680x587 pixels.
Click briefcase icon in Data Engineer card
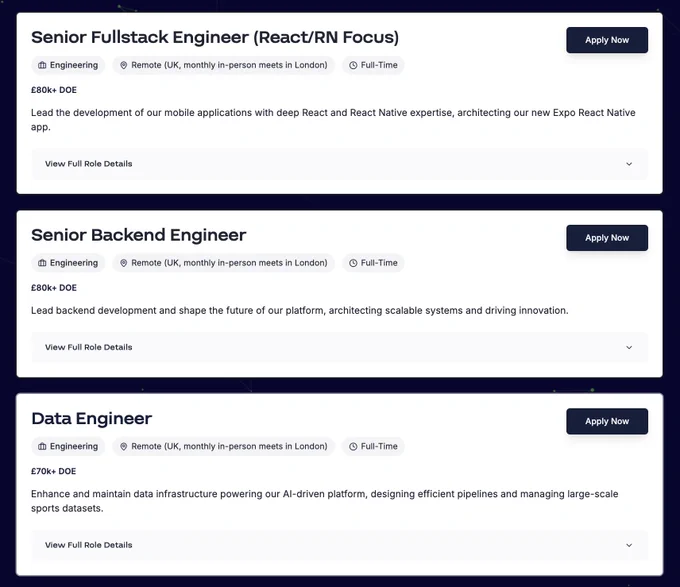pyautogui.click(x=42, y=446)
